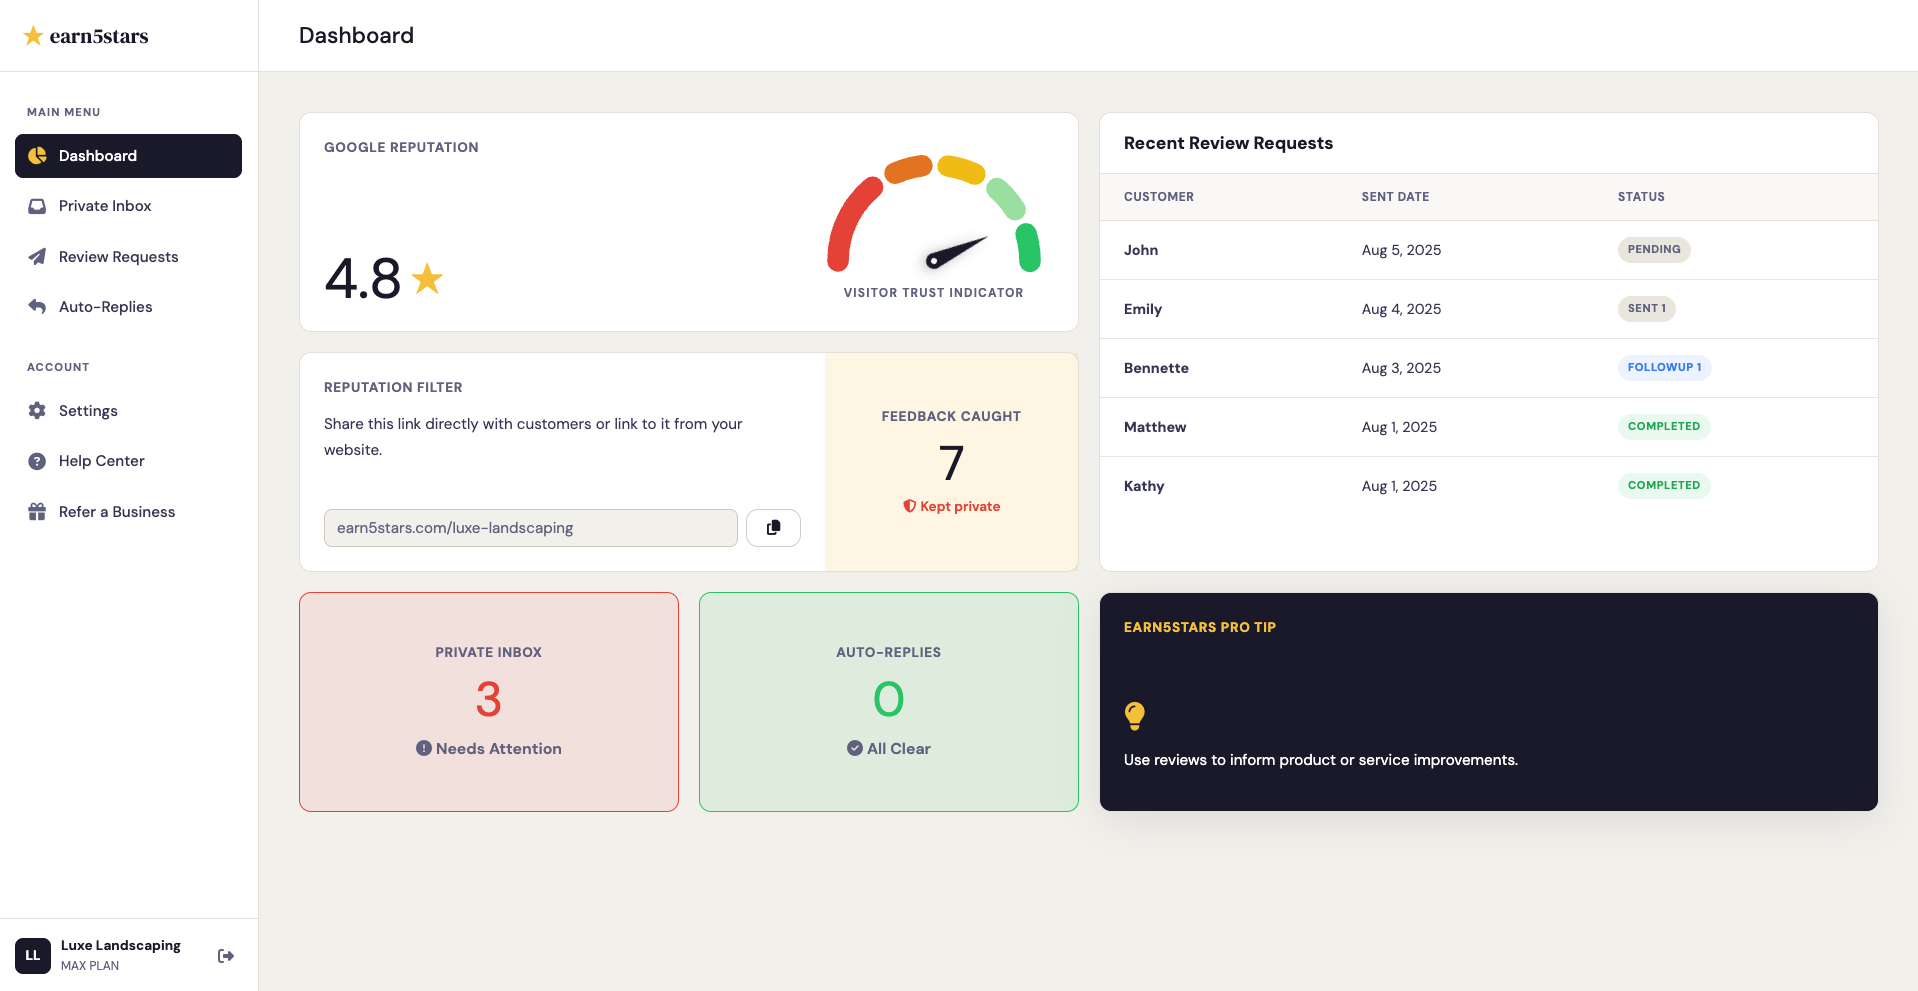This screenshot has width=1918, height=991.
Task: Open Private Inbox from the sidebar
Action: [x=37, y=206]
